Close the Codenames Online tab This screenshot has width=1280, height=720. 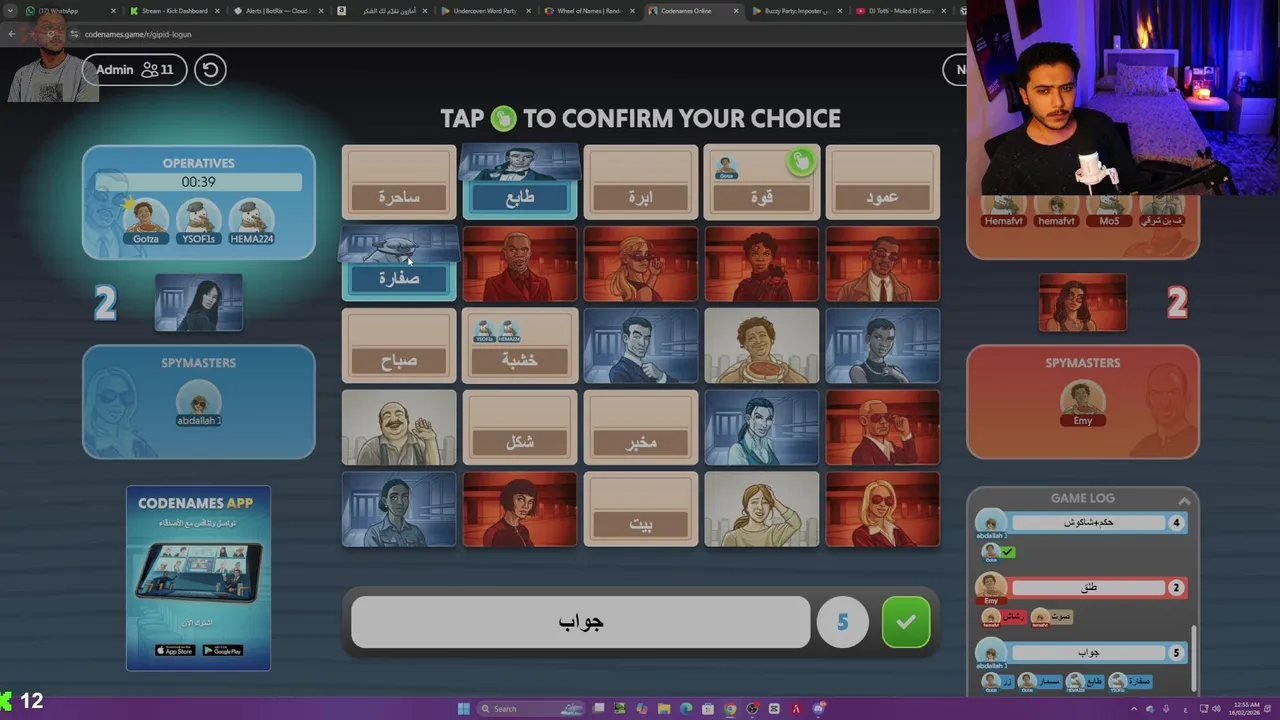click(x=737, y=11)
